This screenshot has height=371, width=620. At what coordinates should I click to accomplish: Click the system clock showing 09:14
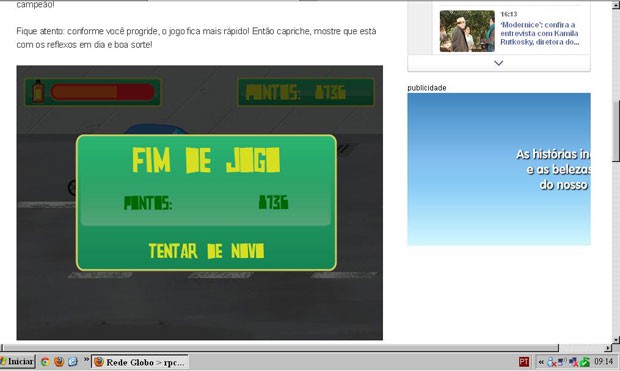(603, 362)
